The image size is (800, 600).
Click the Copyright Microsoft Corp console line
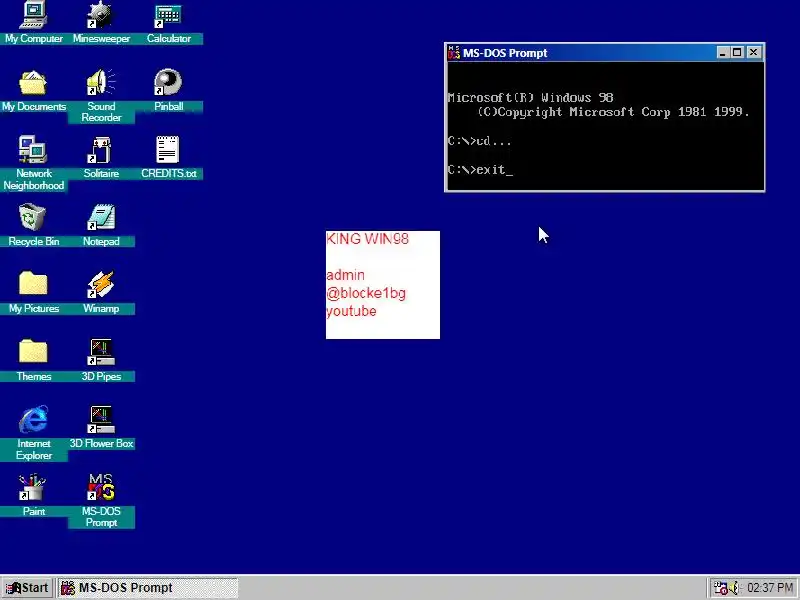point(613,112)
